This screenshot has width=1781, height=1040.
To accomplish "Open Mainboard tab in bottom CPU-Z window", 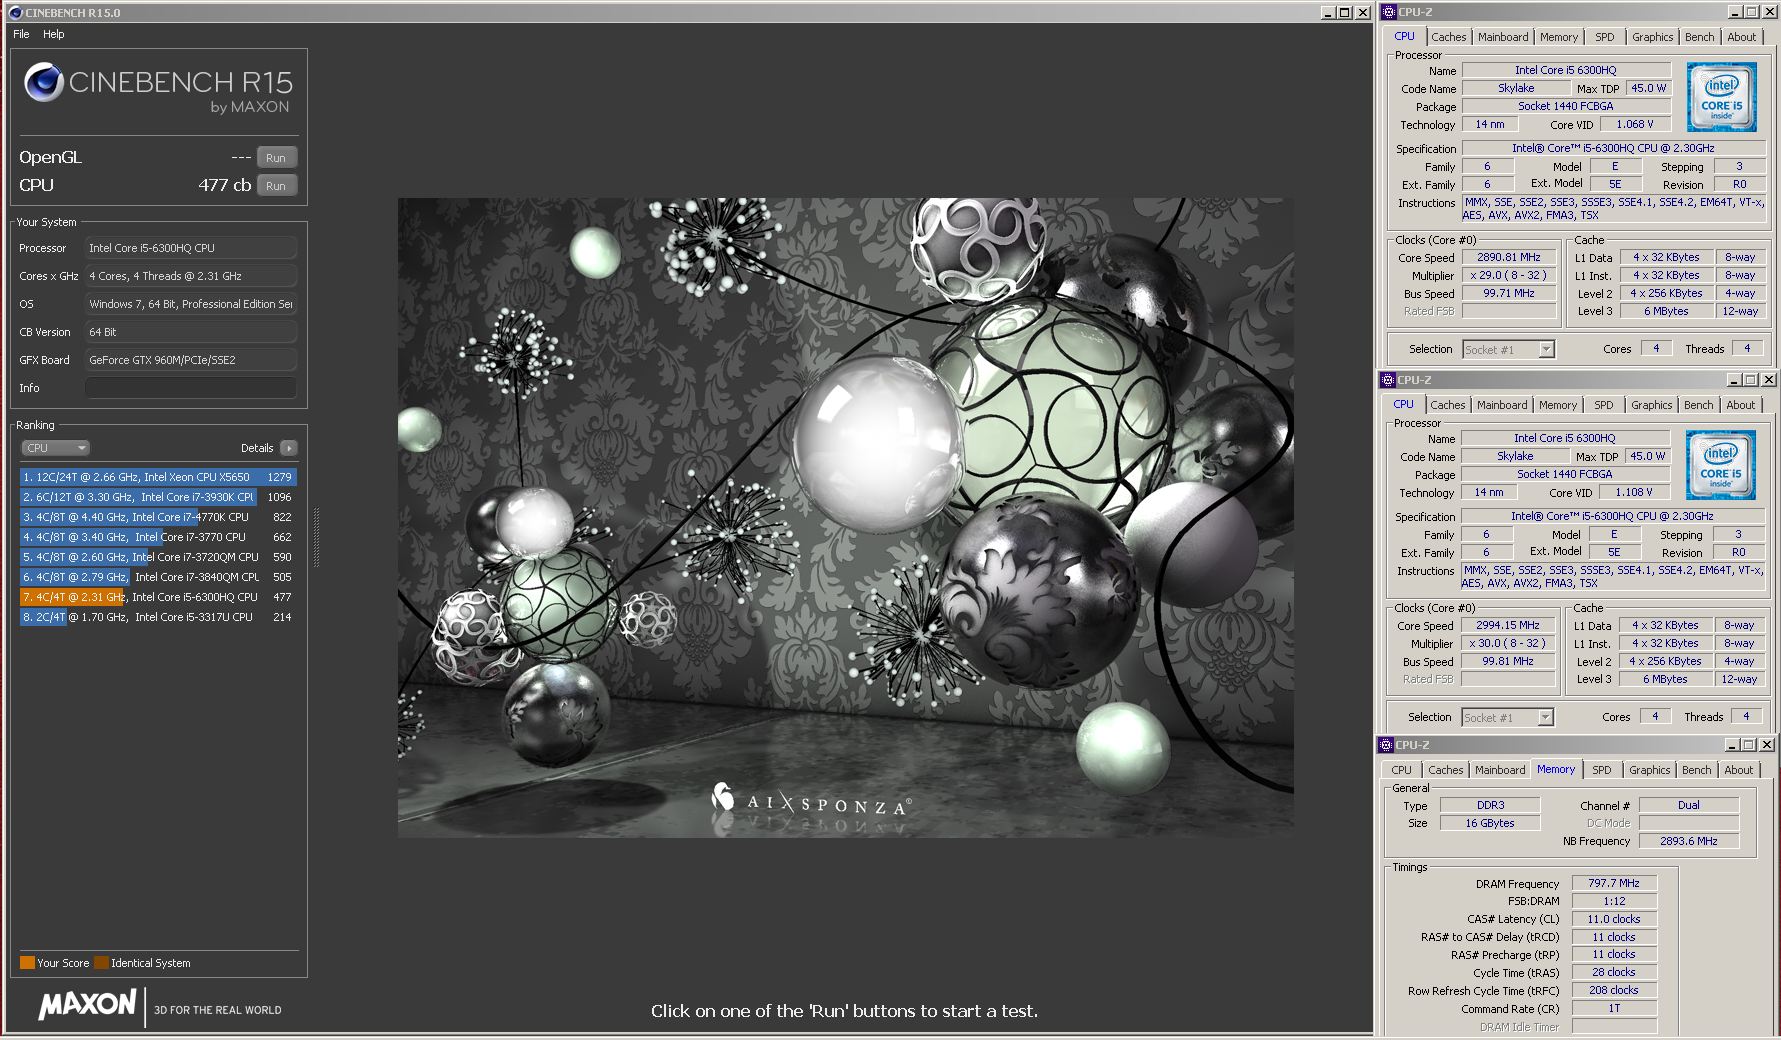I will (1500, 770).
